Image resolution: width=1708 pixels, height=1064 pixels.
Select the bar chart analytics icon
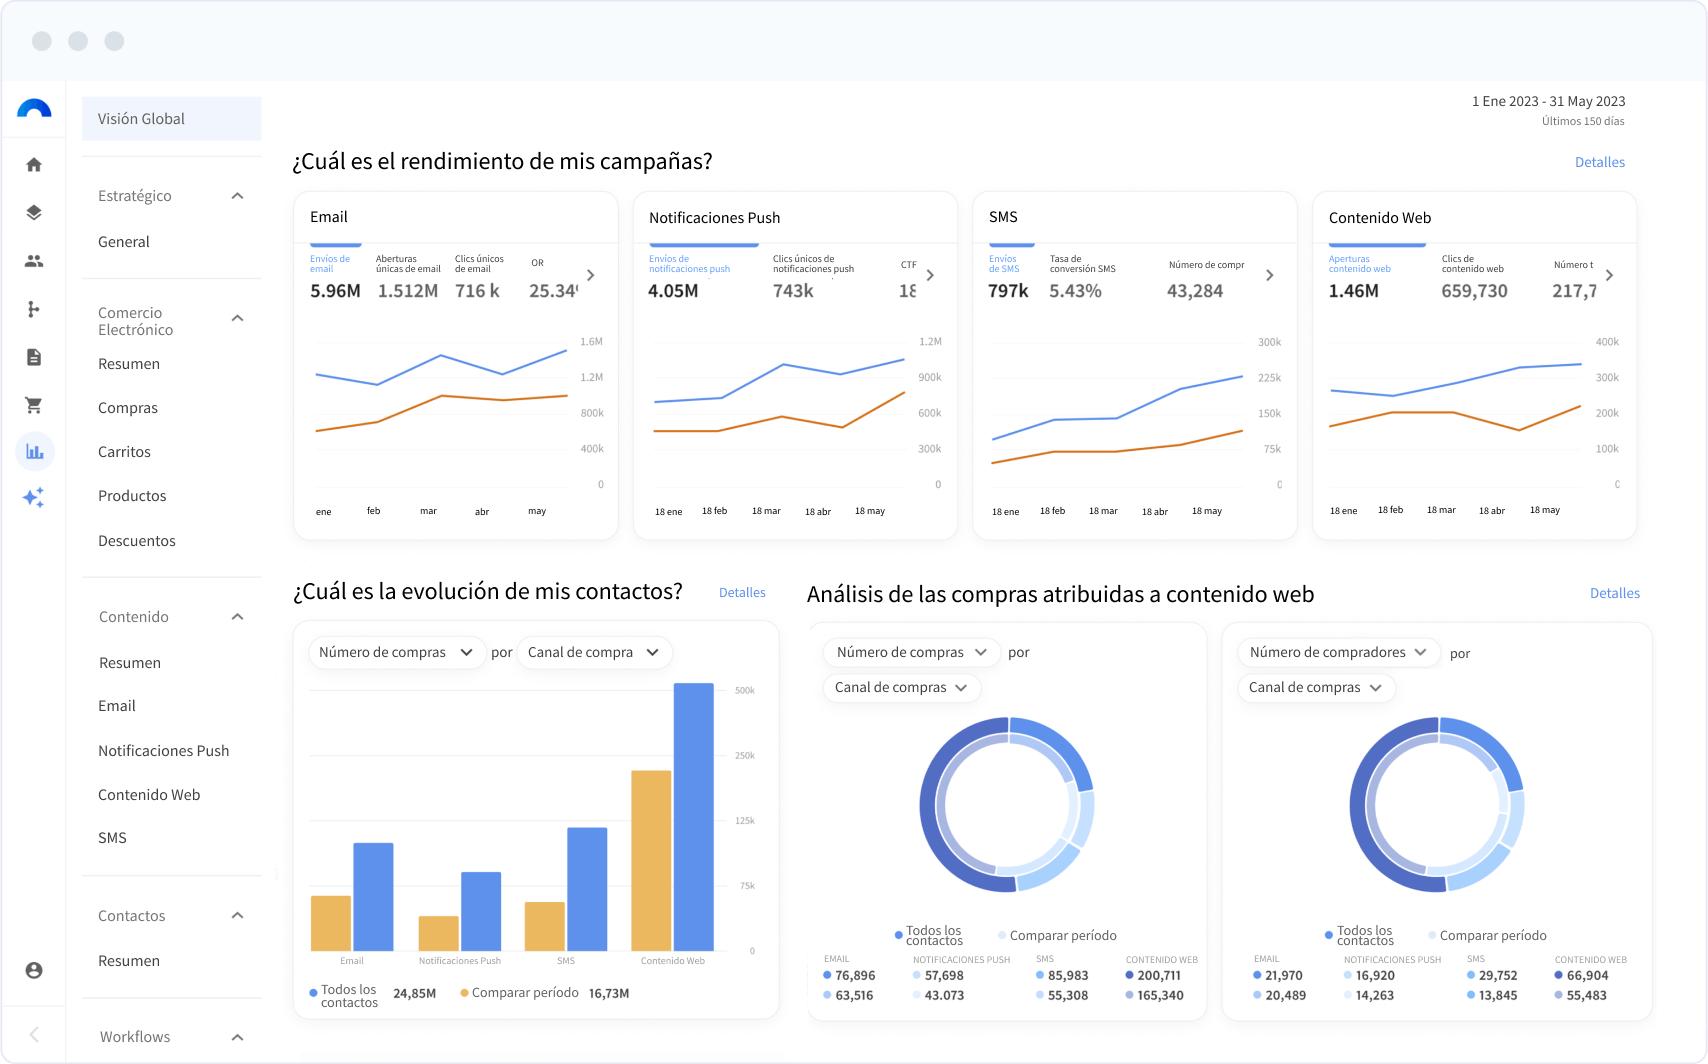(34, 452)
